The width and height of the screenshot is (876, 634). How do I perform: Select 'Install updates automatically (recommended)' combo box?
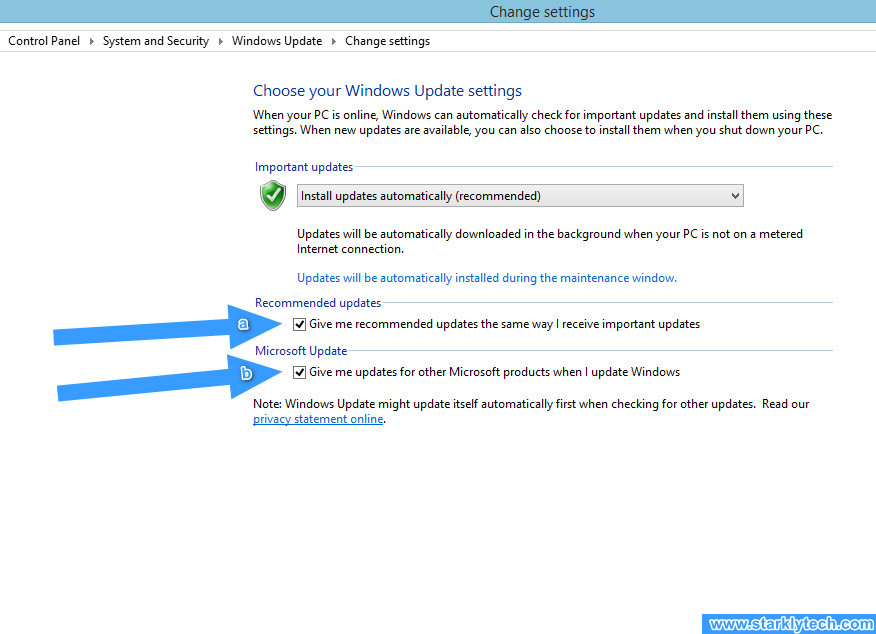click(520, 195)
